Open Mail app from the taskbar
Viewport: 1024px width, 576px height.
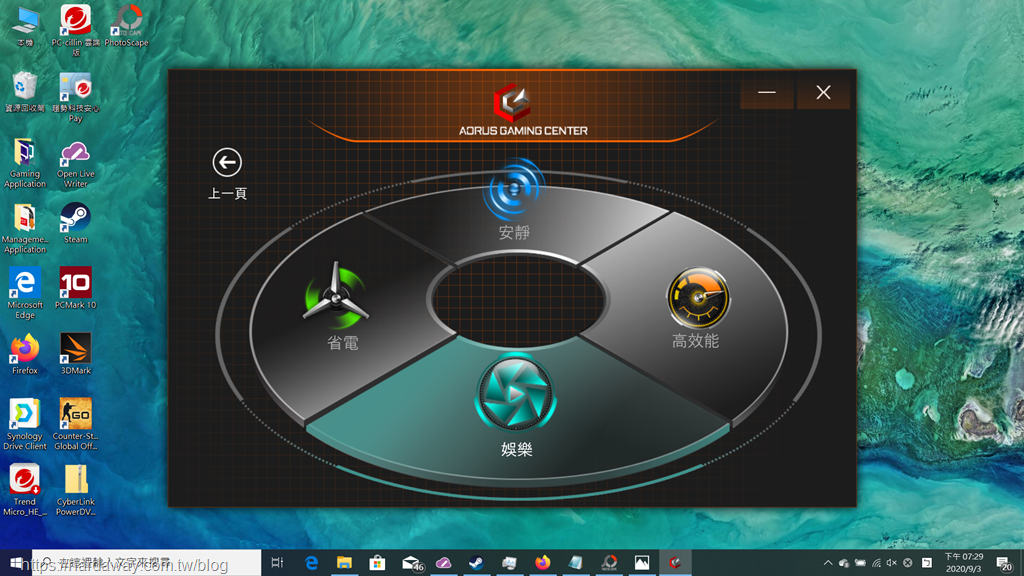[412, 563]
